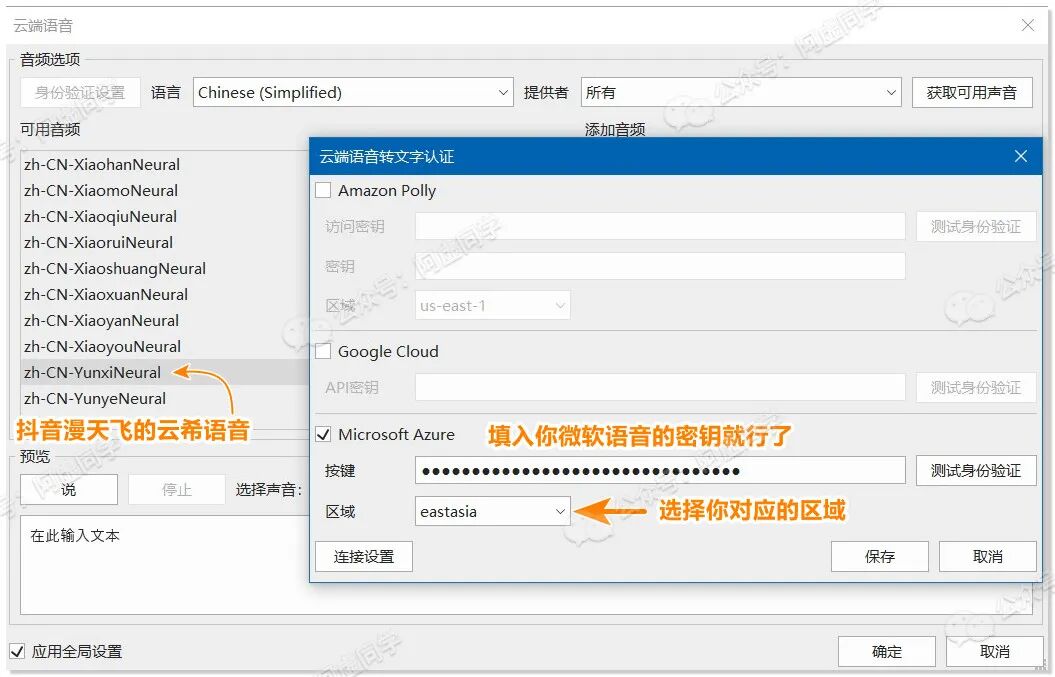Screen dimensions: 1055x677
Task: Click the Azure 按键 password field
Action: (x=660, y=470)
